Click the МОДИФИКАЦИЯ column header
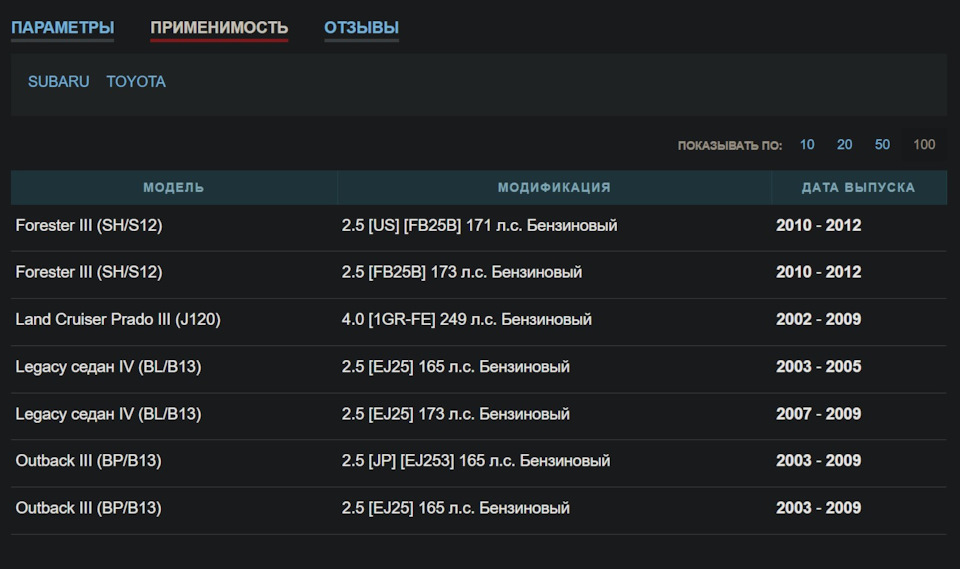This screenshot has height=569, width=960. click(554, 187)
